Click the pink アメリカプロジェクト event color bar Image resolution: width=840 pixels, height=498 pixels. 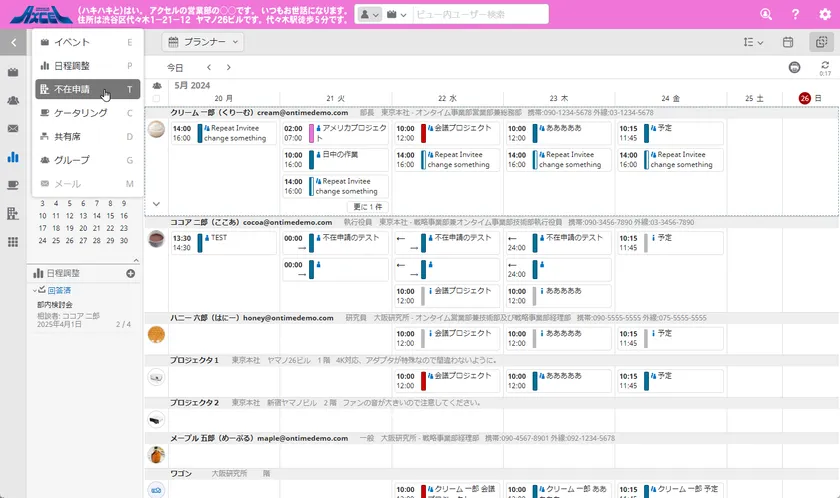(x=312, y=133)
